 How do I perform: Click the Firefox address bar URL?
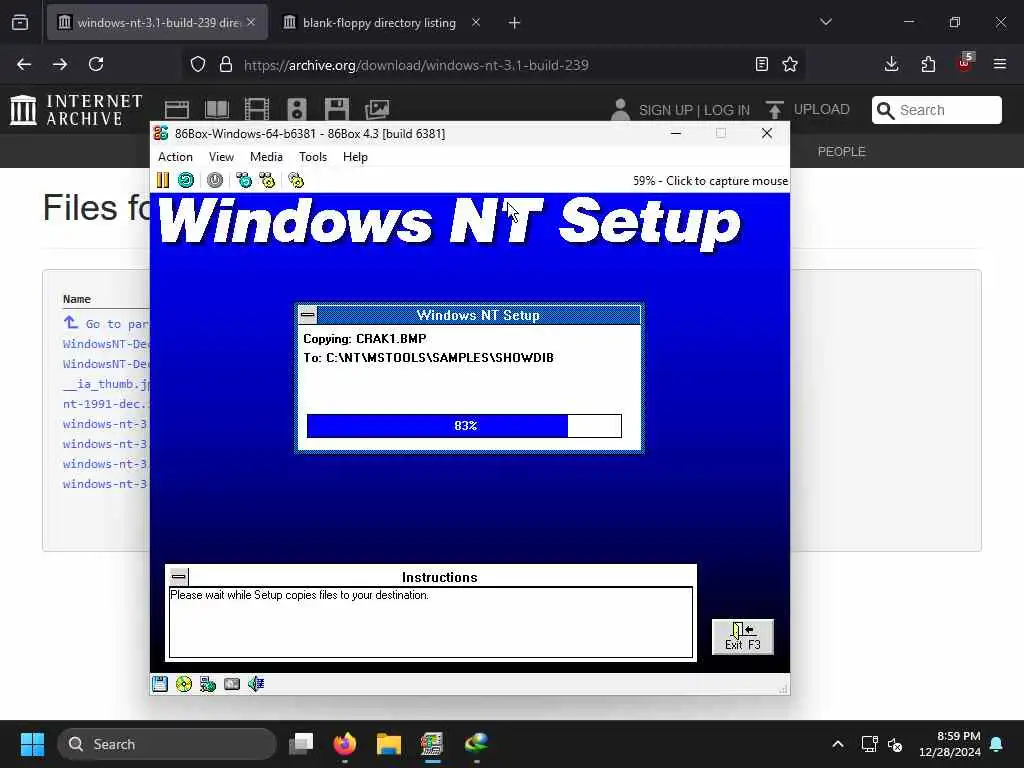click(416, 65)
